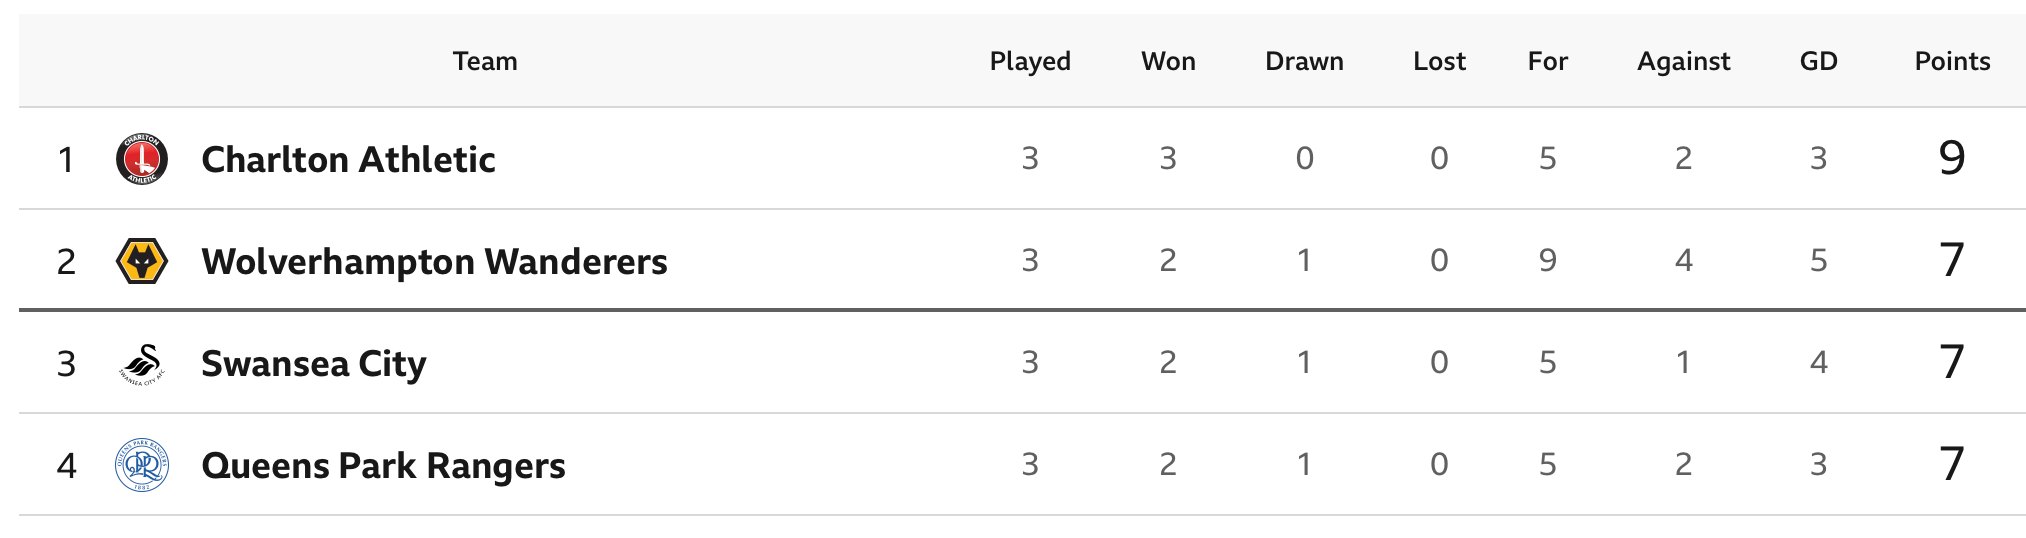Screen dimensions: 2026x538
Task: Click Wolverhampton's goals for value 9
Action: 1548,260
